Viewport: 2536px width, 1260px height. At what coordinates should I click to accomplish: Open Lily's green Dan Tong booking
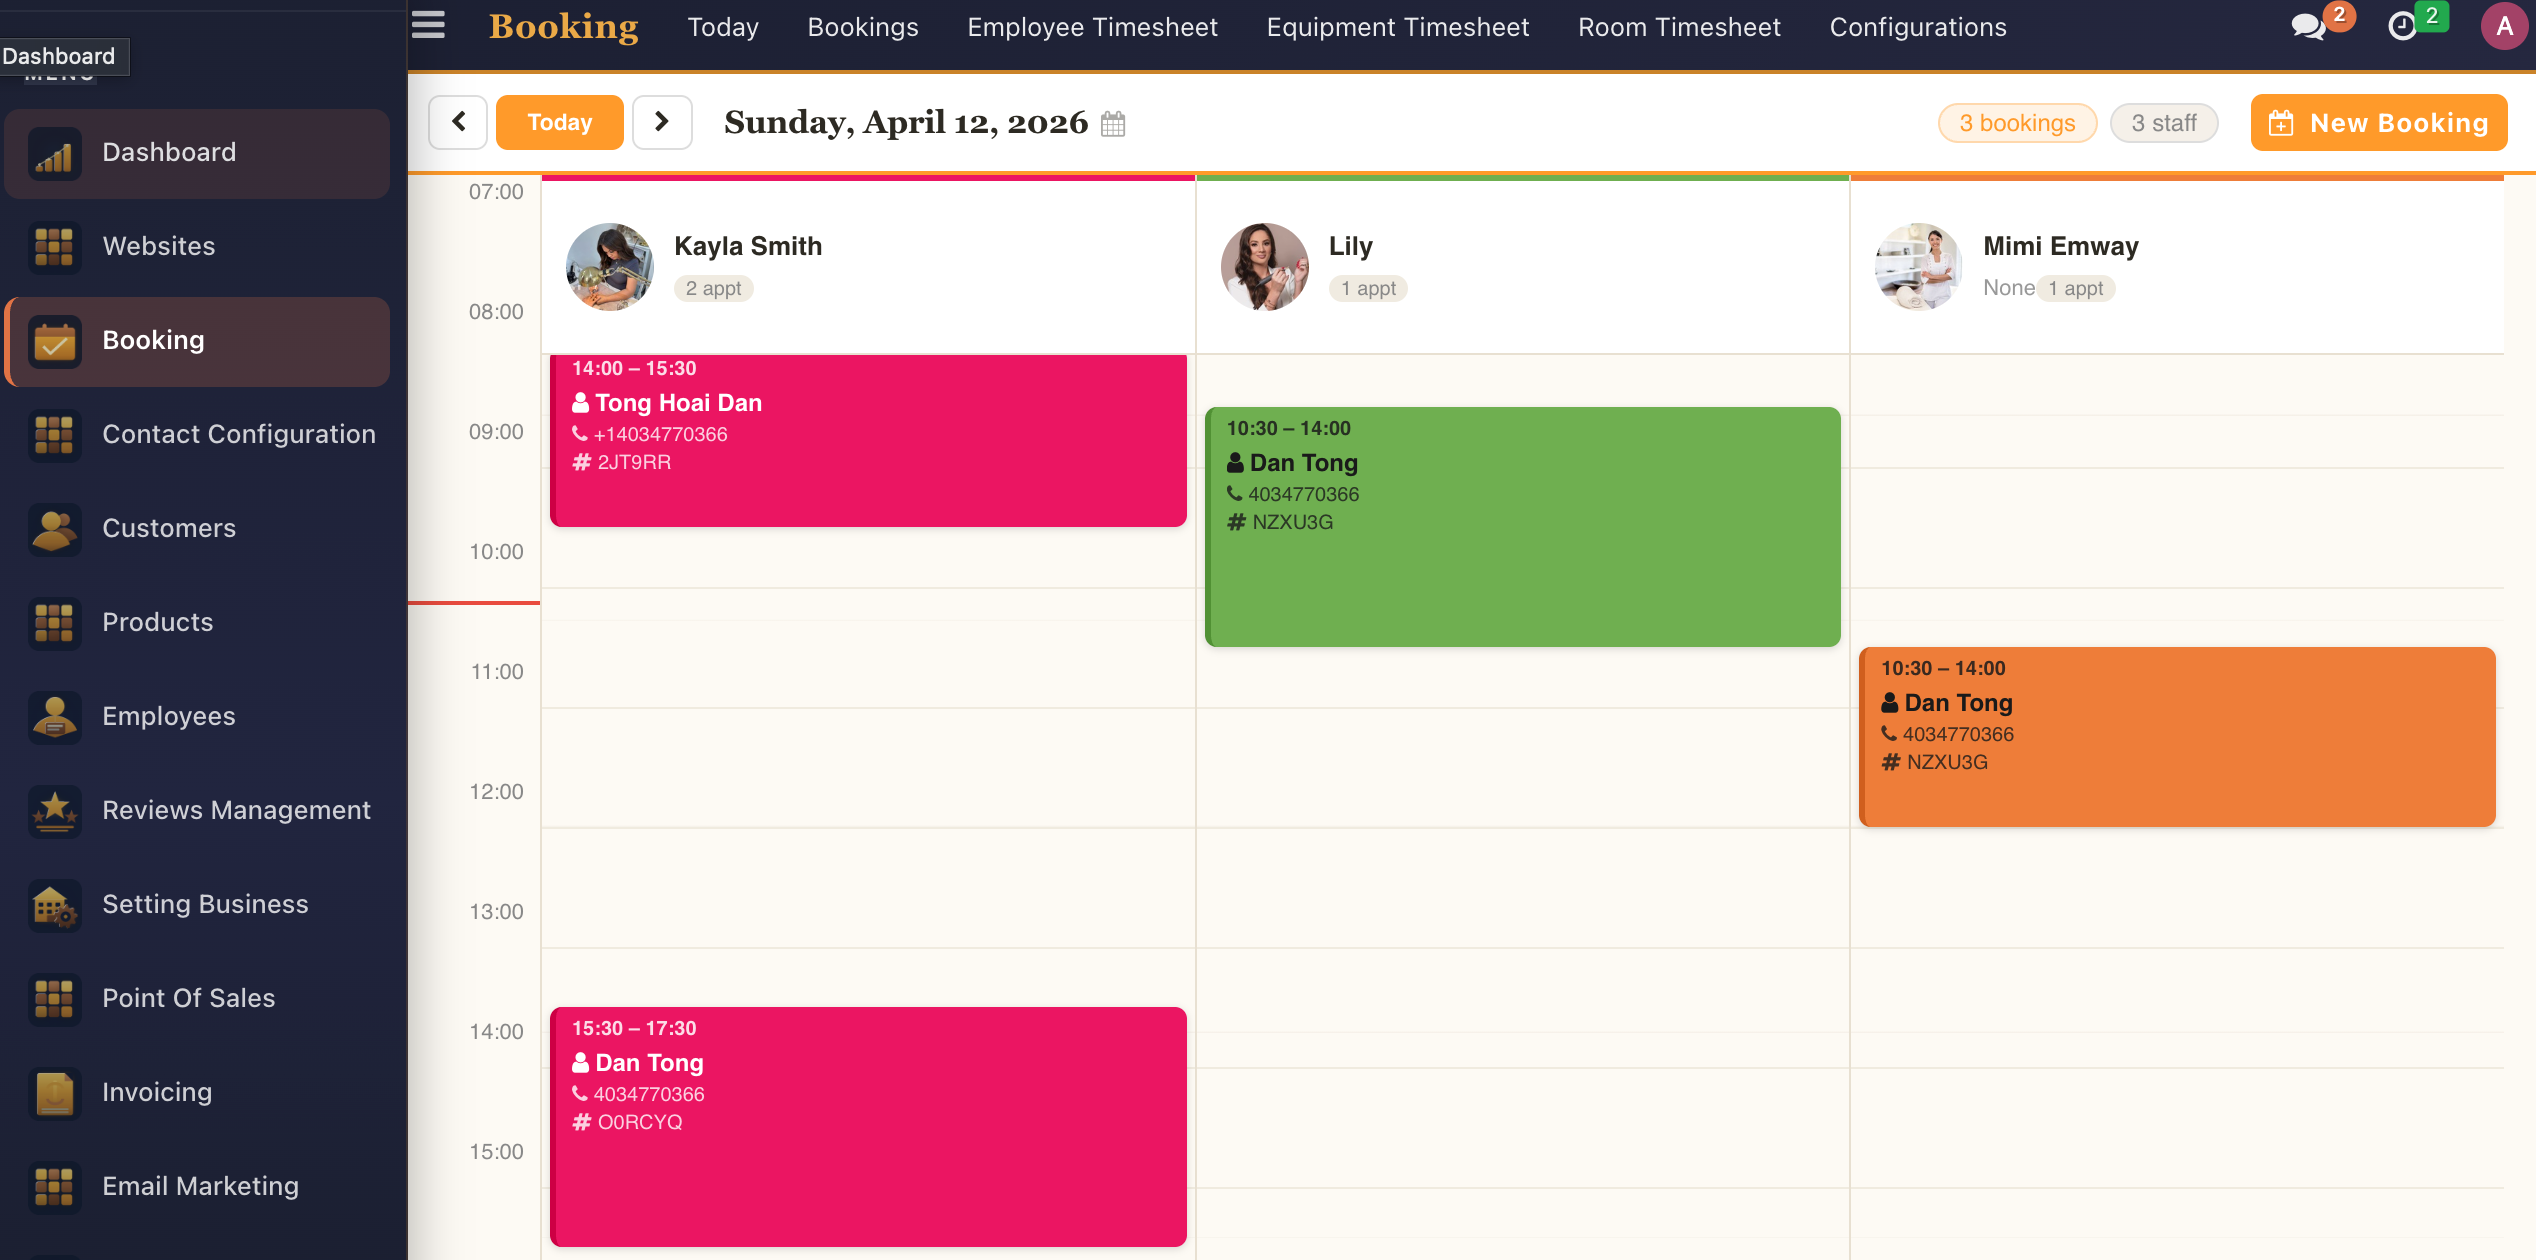[1523, 526]
